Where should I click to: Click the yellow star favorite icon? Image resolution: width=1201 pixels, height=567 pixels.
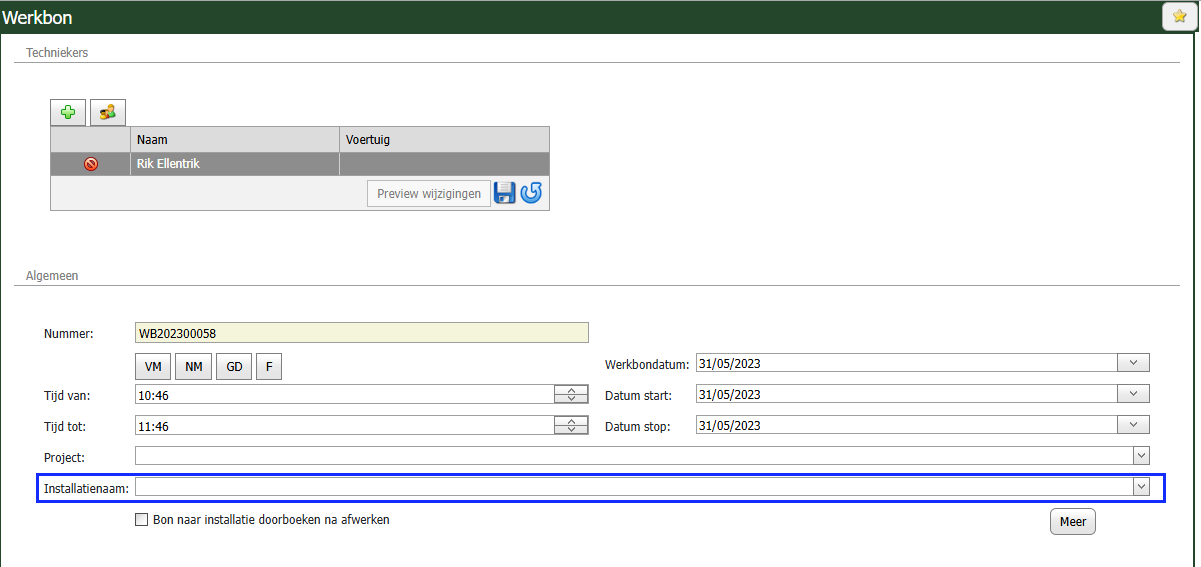tap(1179, 17)
